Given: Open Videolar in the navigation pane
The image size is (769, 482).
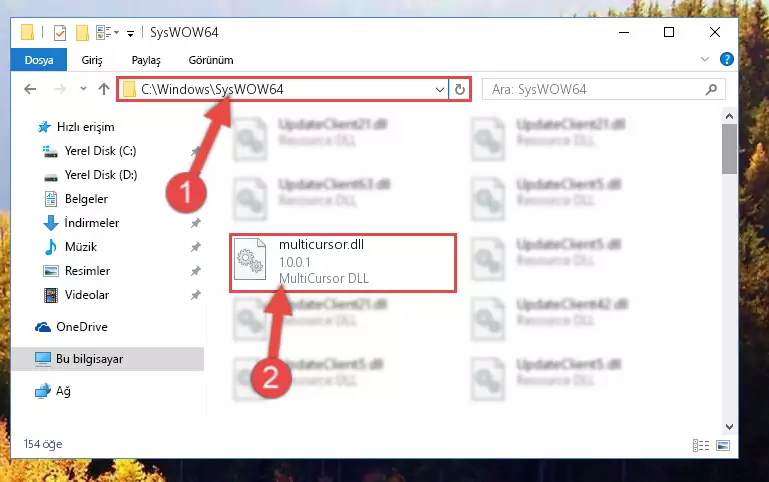Looking at the screenshot, I should 87,295.
